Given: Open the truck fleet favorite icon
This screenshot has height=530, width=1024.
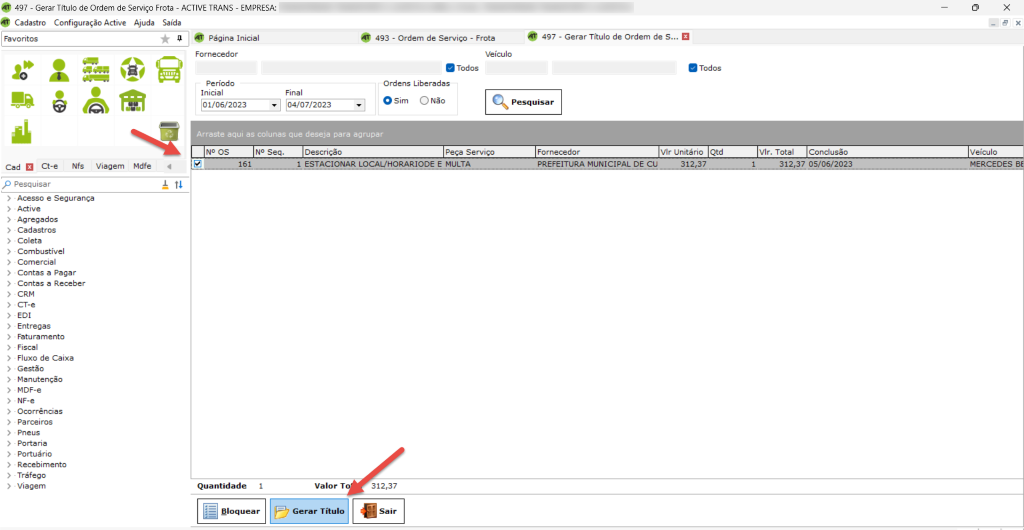Looking at the screenshot, I should pos(96,69).
